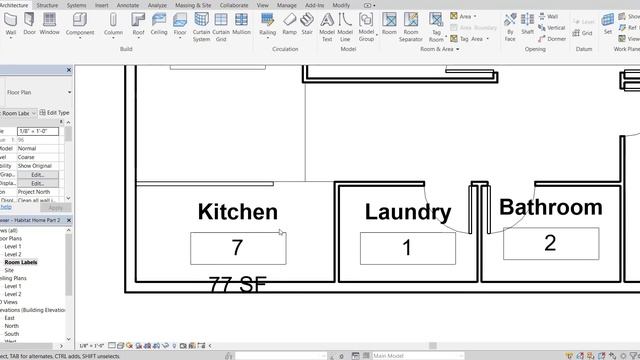The width and height of the screenshot is (640, 360).
Task: Select the Roof tool
Action: [x=138, y=24]
